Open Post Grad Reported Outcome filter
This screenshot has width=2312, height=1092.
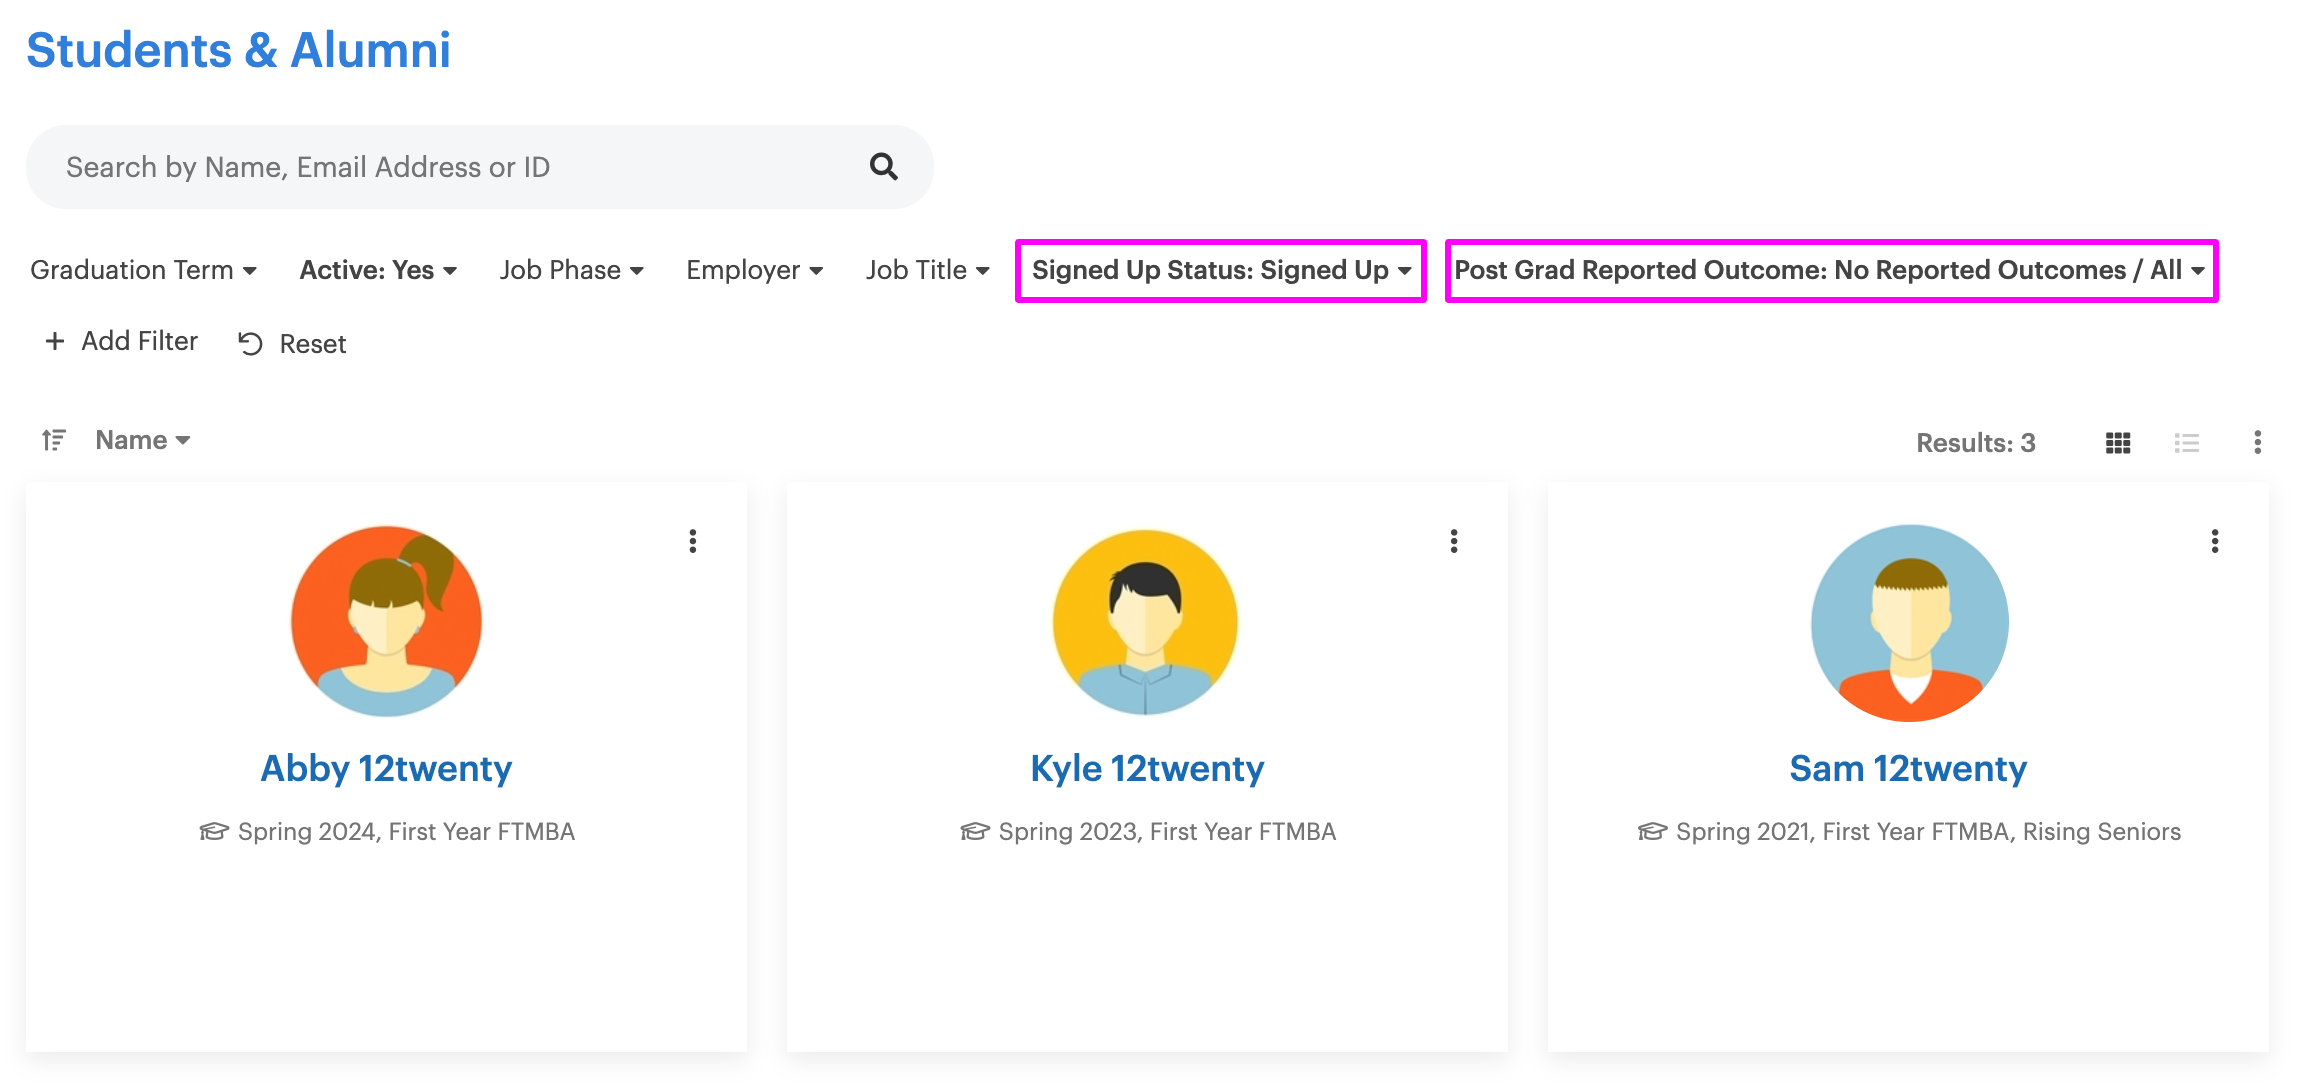pos(1830,270)
